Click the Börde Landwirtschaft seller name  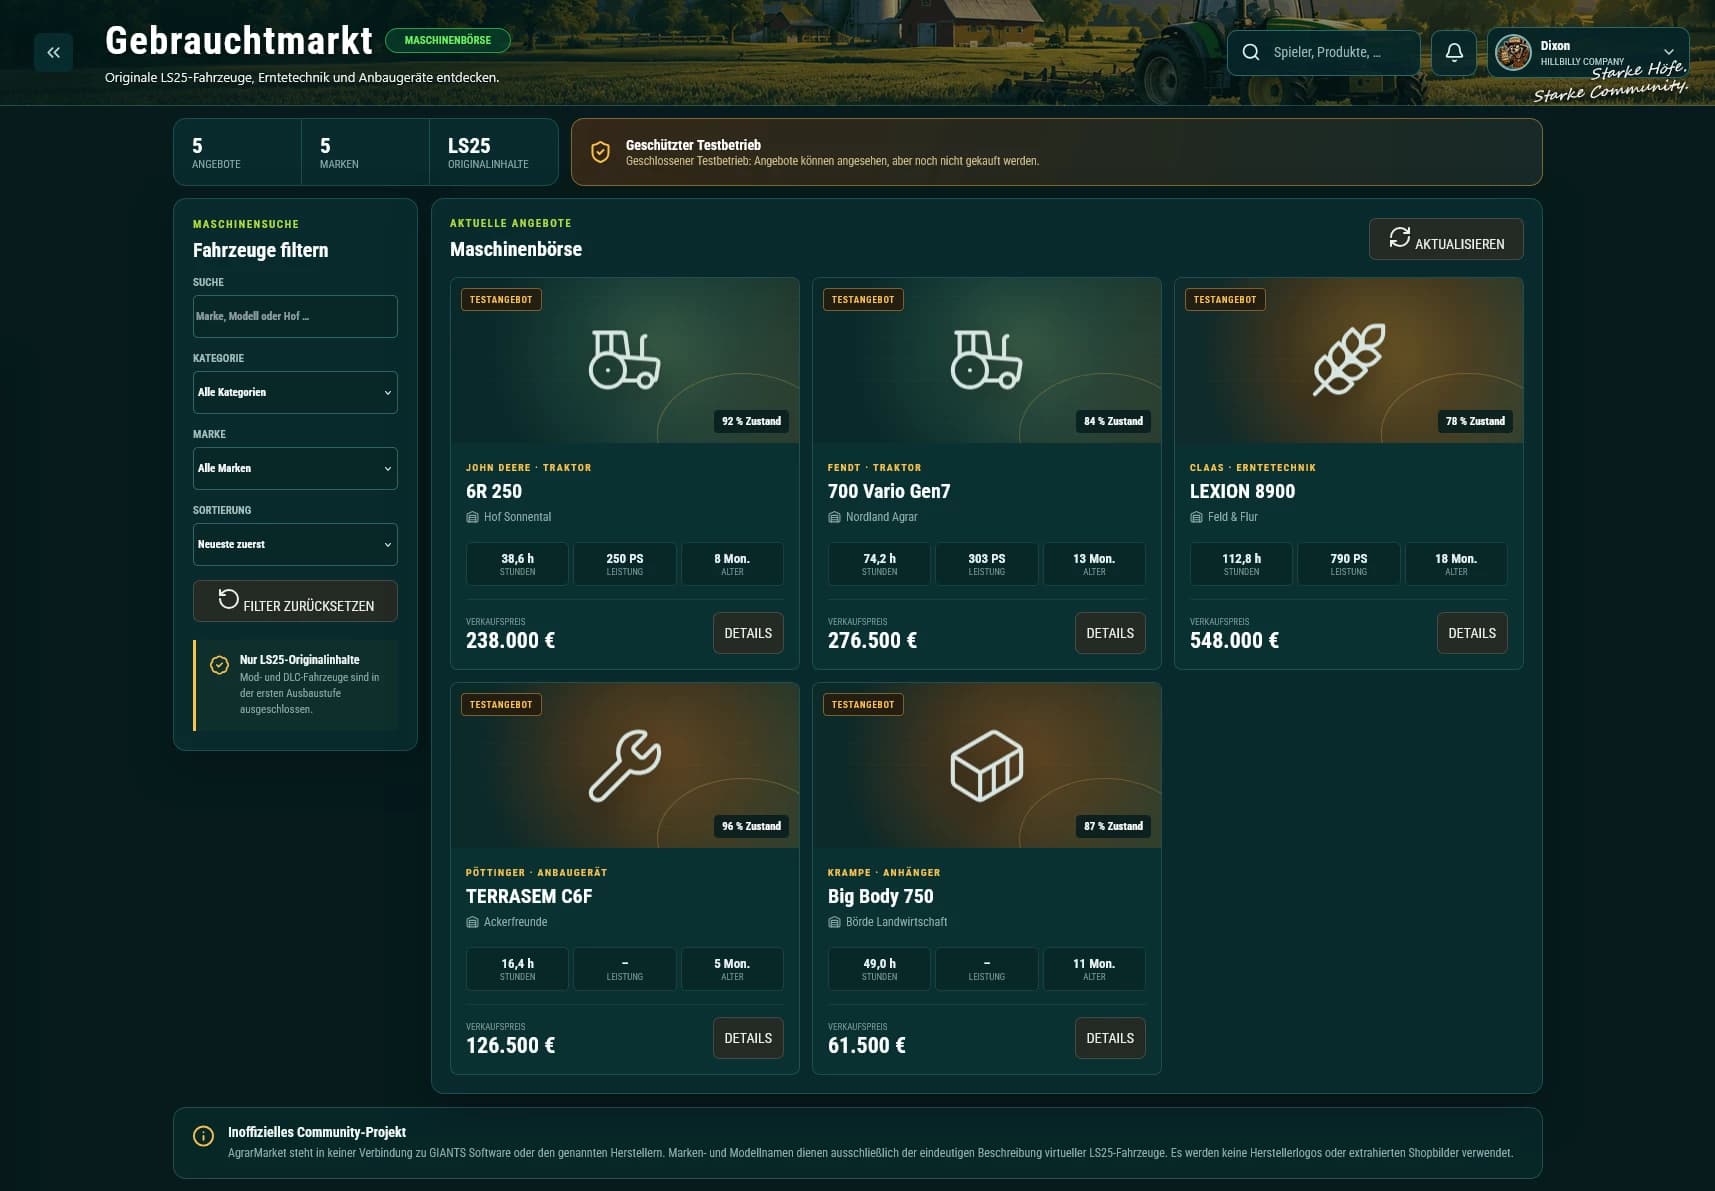[896, 922]
